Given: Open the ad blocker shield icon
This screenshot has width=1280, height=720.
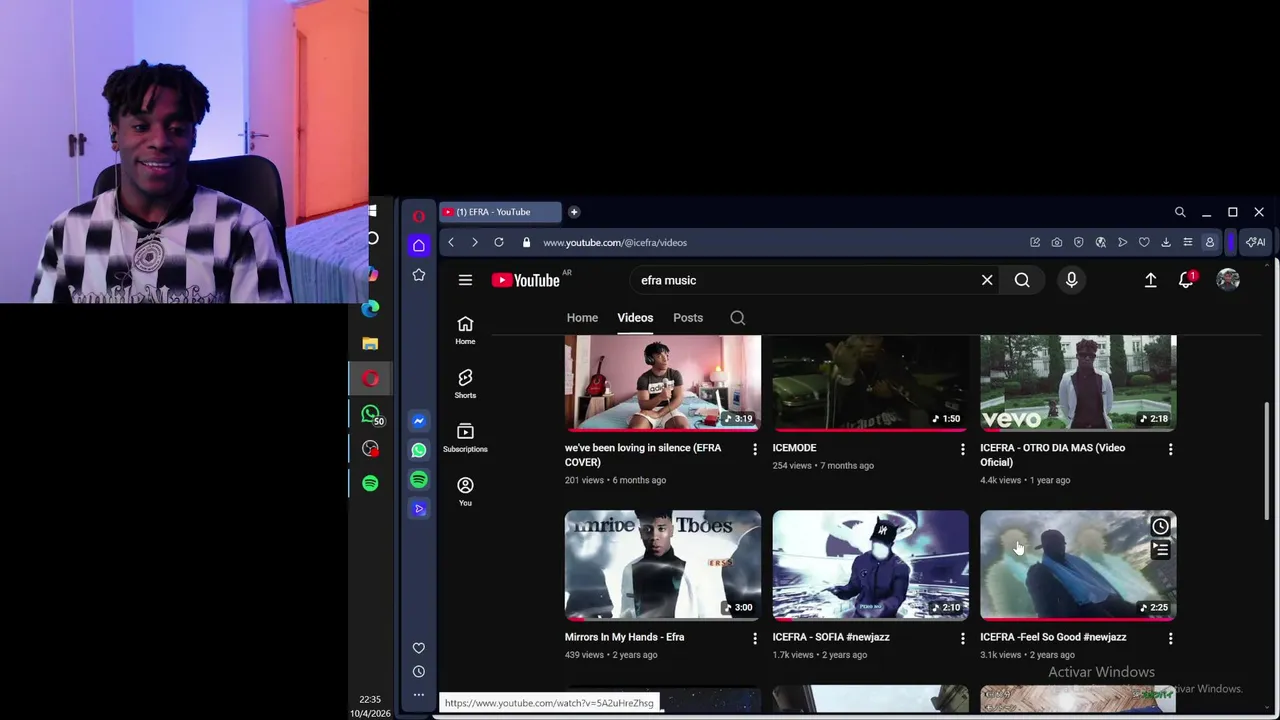Looking at the screenshot, I should 1078,242.
